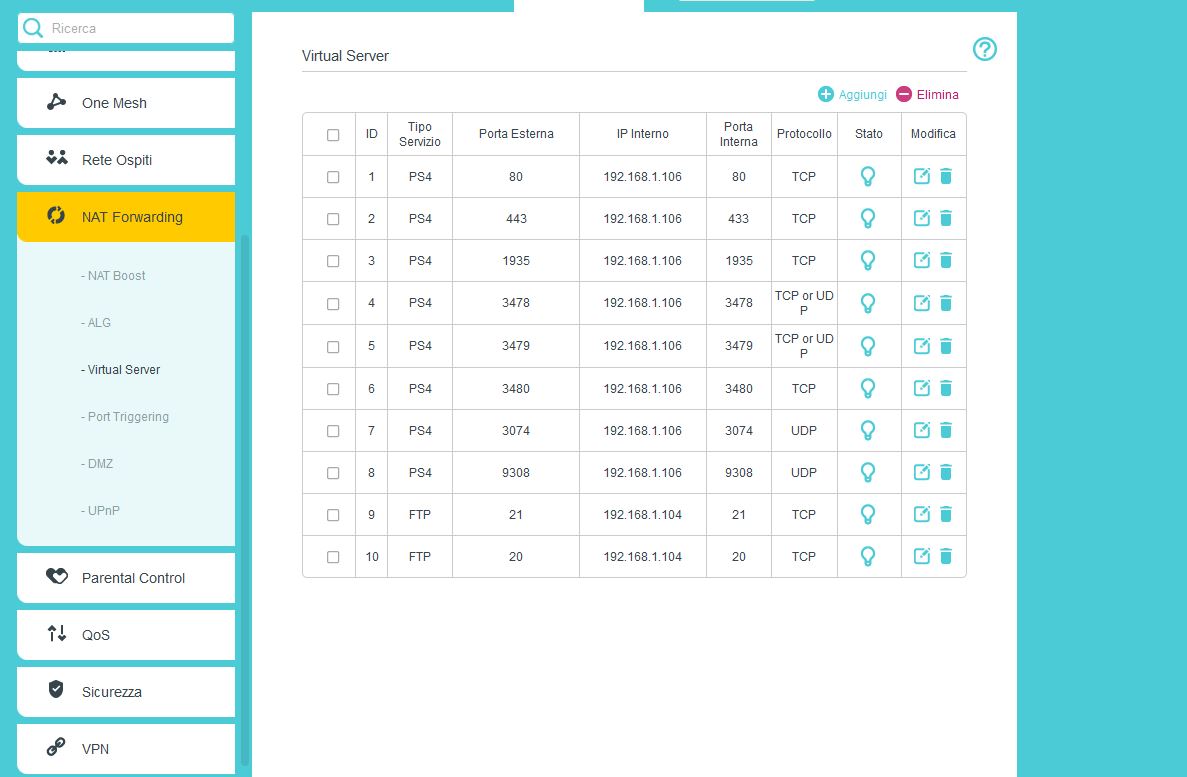Click the Ricerca search field
1187x777 pixels.
coord(135,29)
